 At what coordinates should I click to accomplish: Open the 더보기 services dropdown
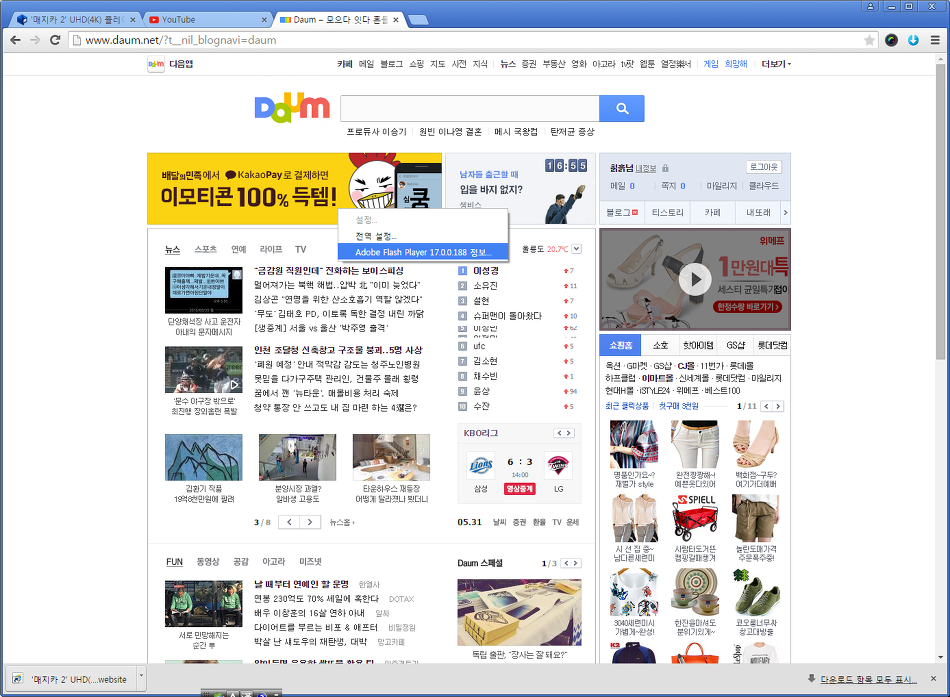pyautogui.click(x=776, y=64)
